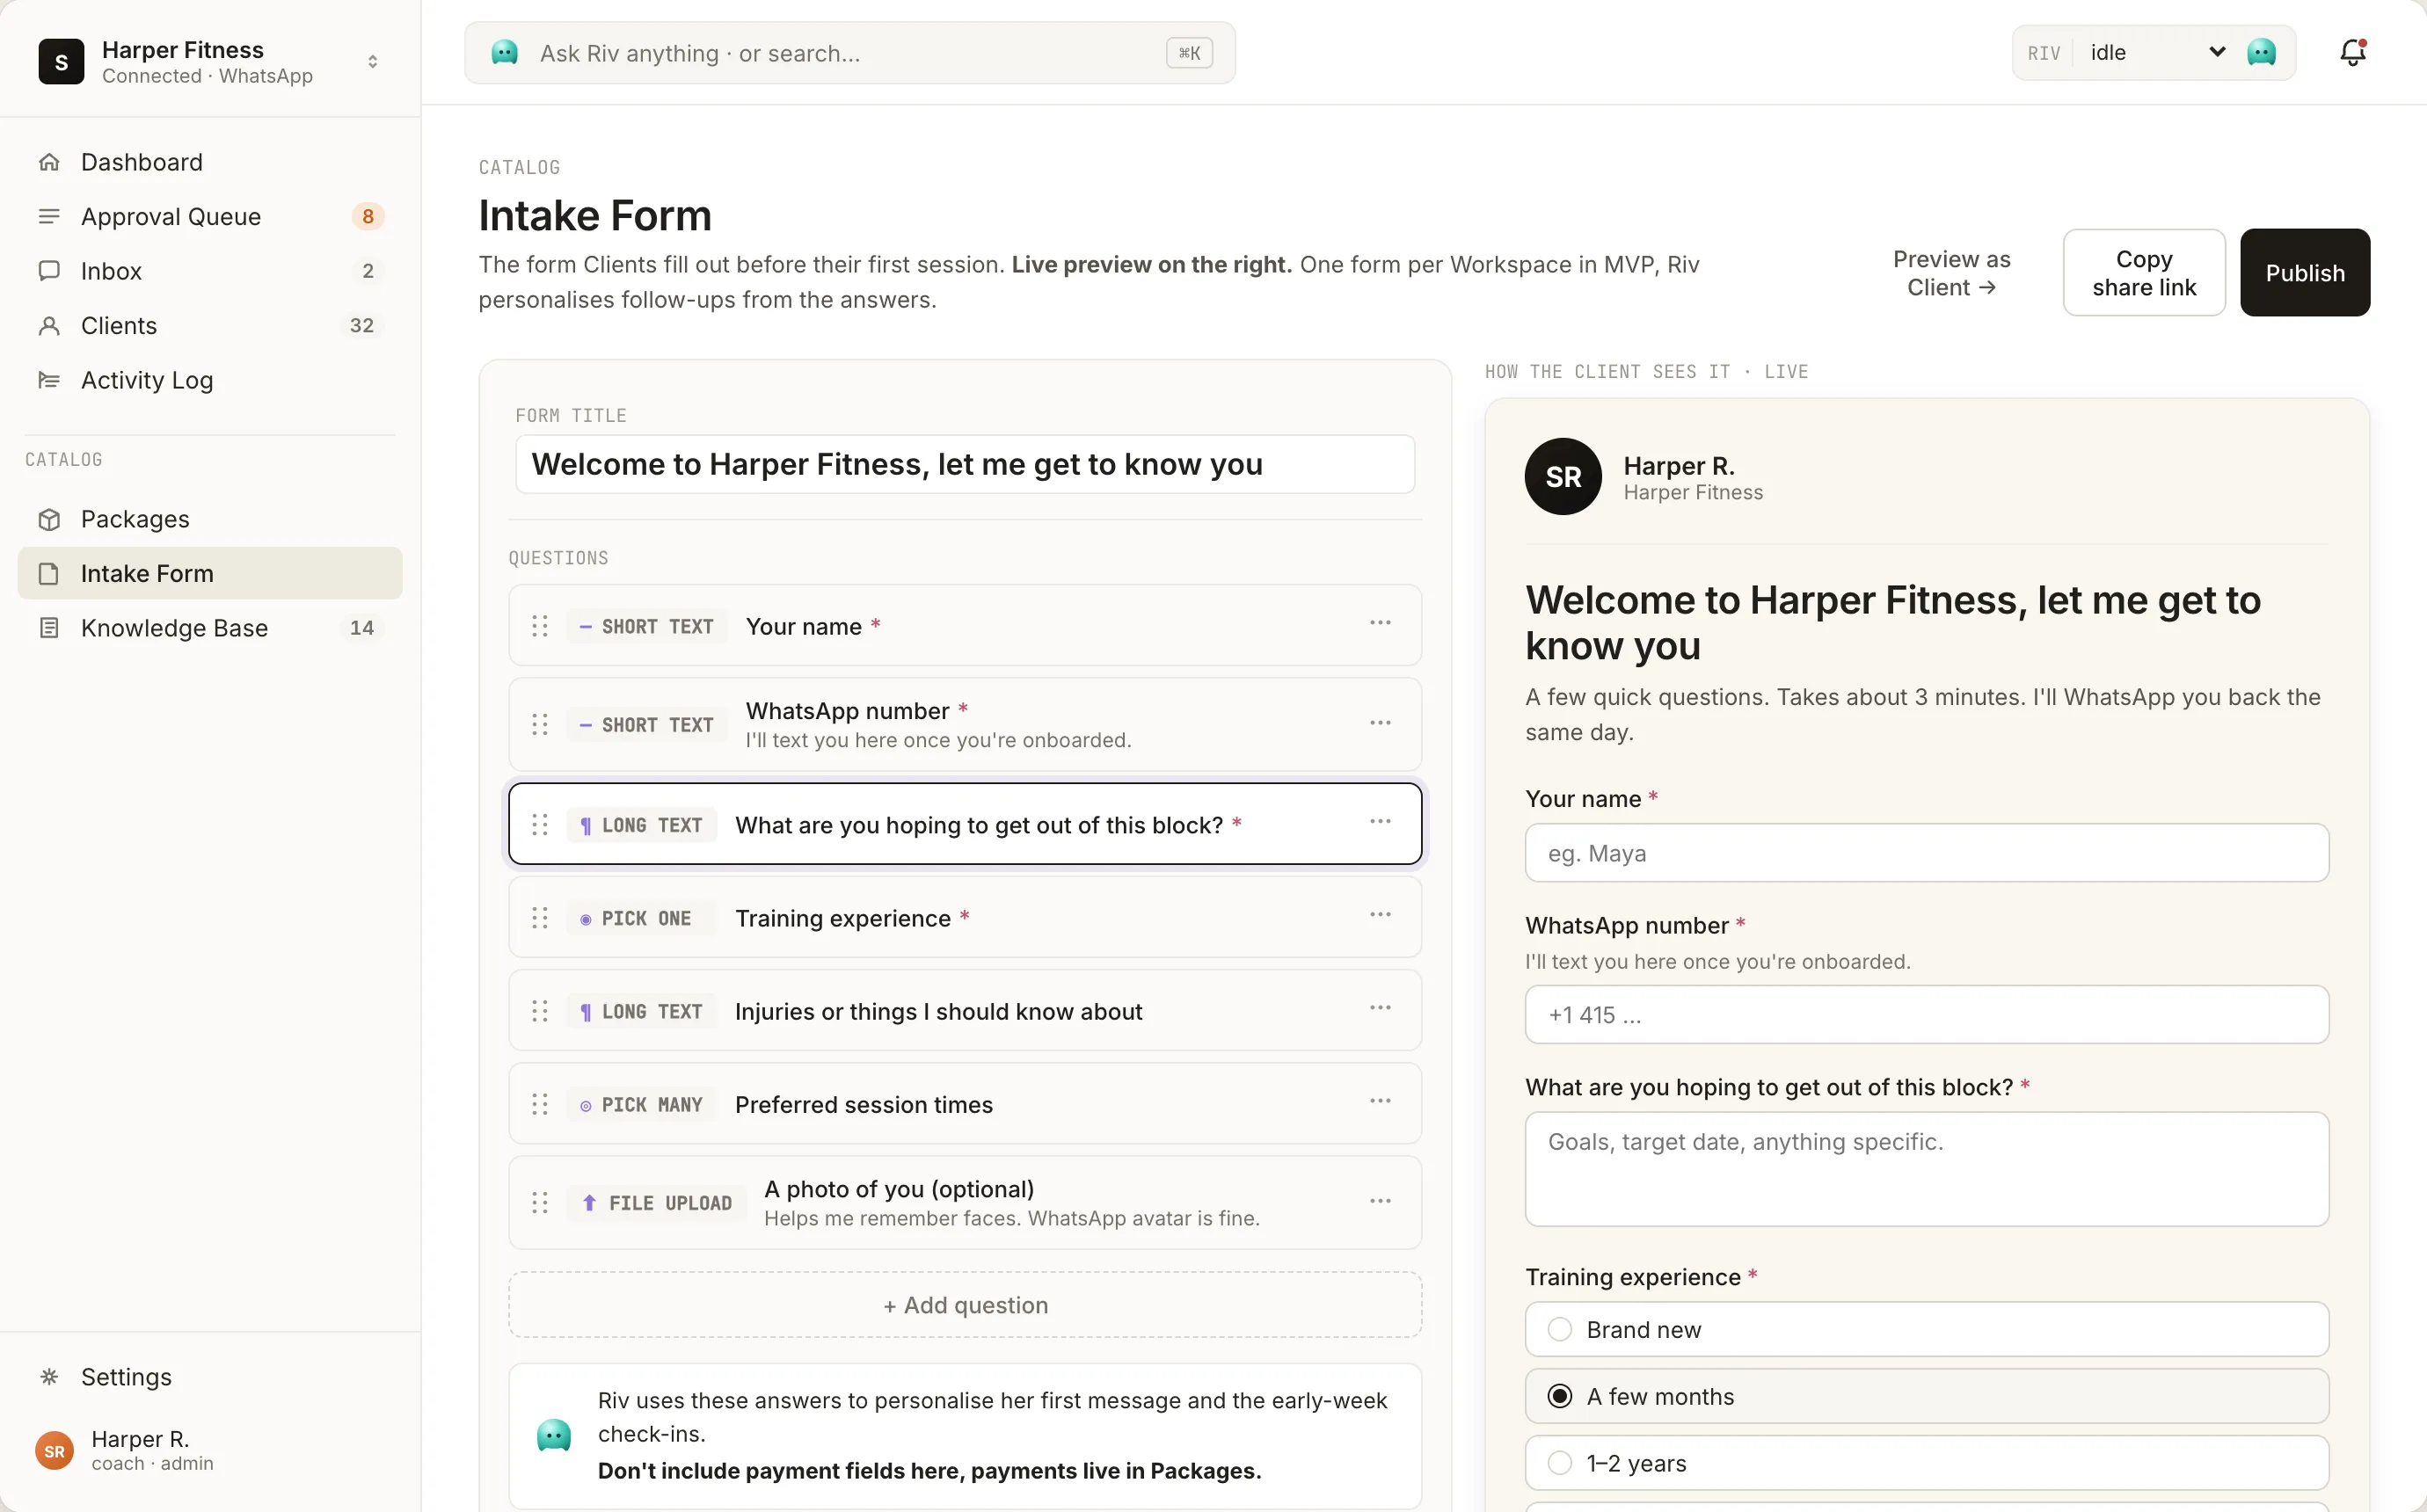2427x1512 pixels.
Task: Click the Harper Fitness workspace logo
Action: point(61,62)
